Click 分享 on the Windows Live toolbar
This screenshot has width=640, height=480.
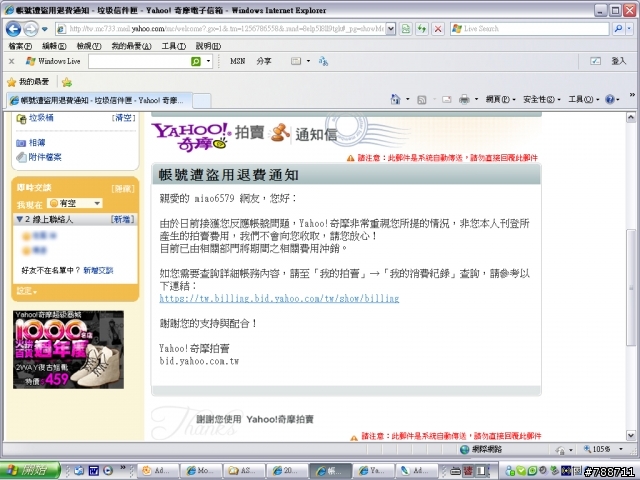[264, 61]
